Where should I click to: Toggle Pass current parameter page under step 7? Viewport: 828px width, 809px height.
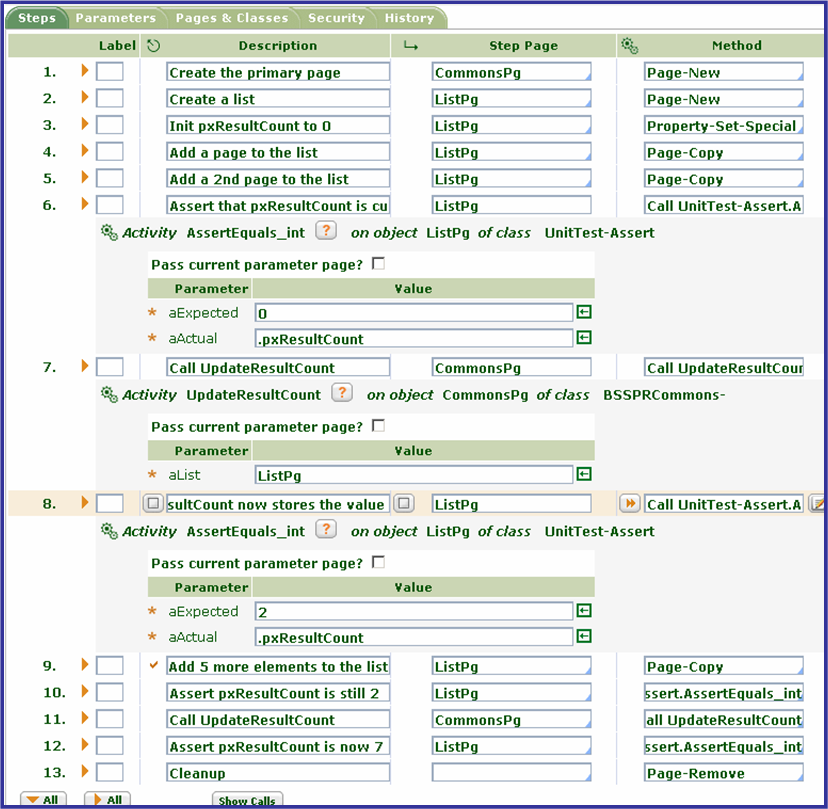tap(378, 426)
